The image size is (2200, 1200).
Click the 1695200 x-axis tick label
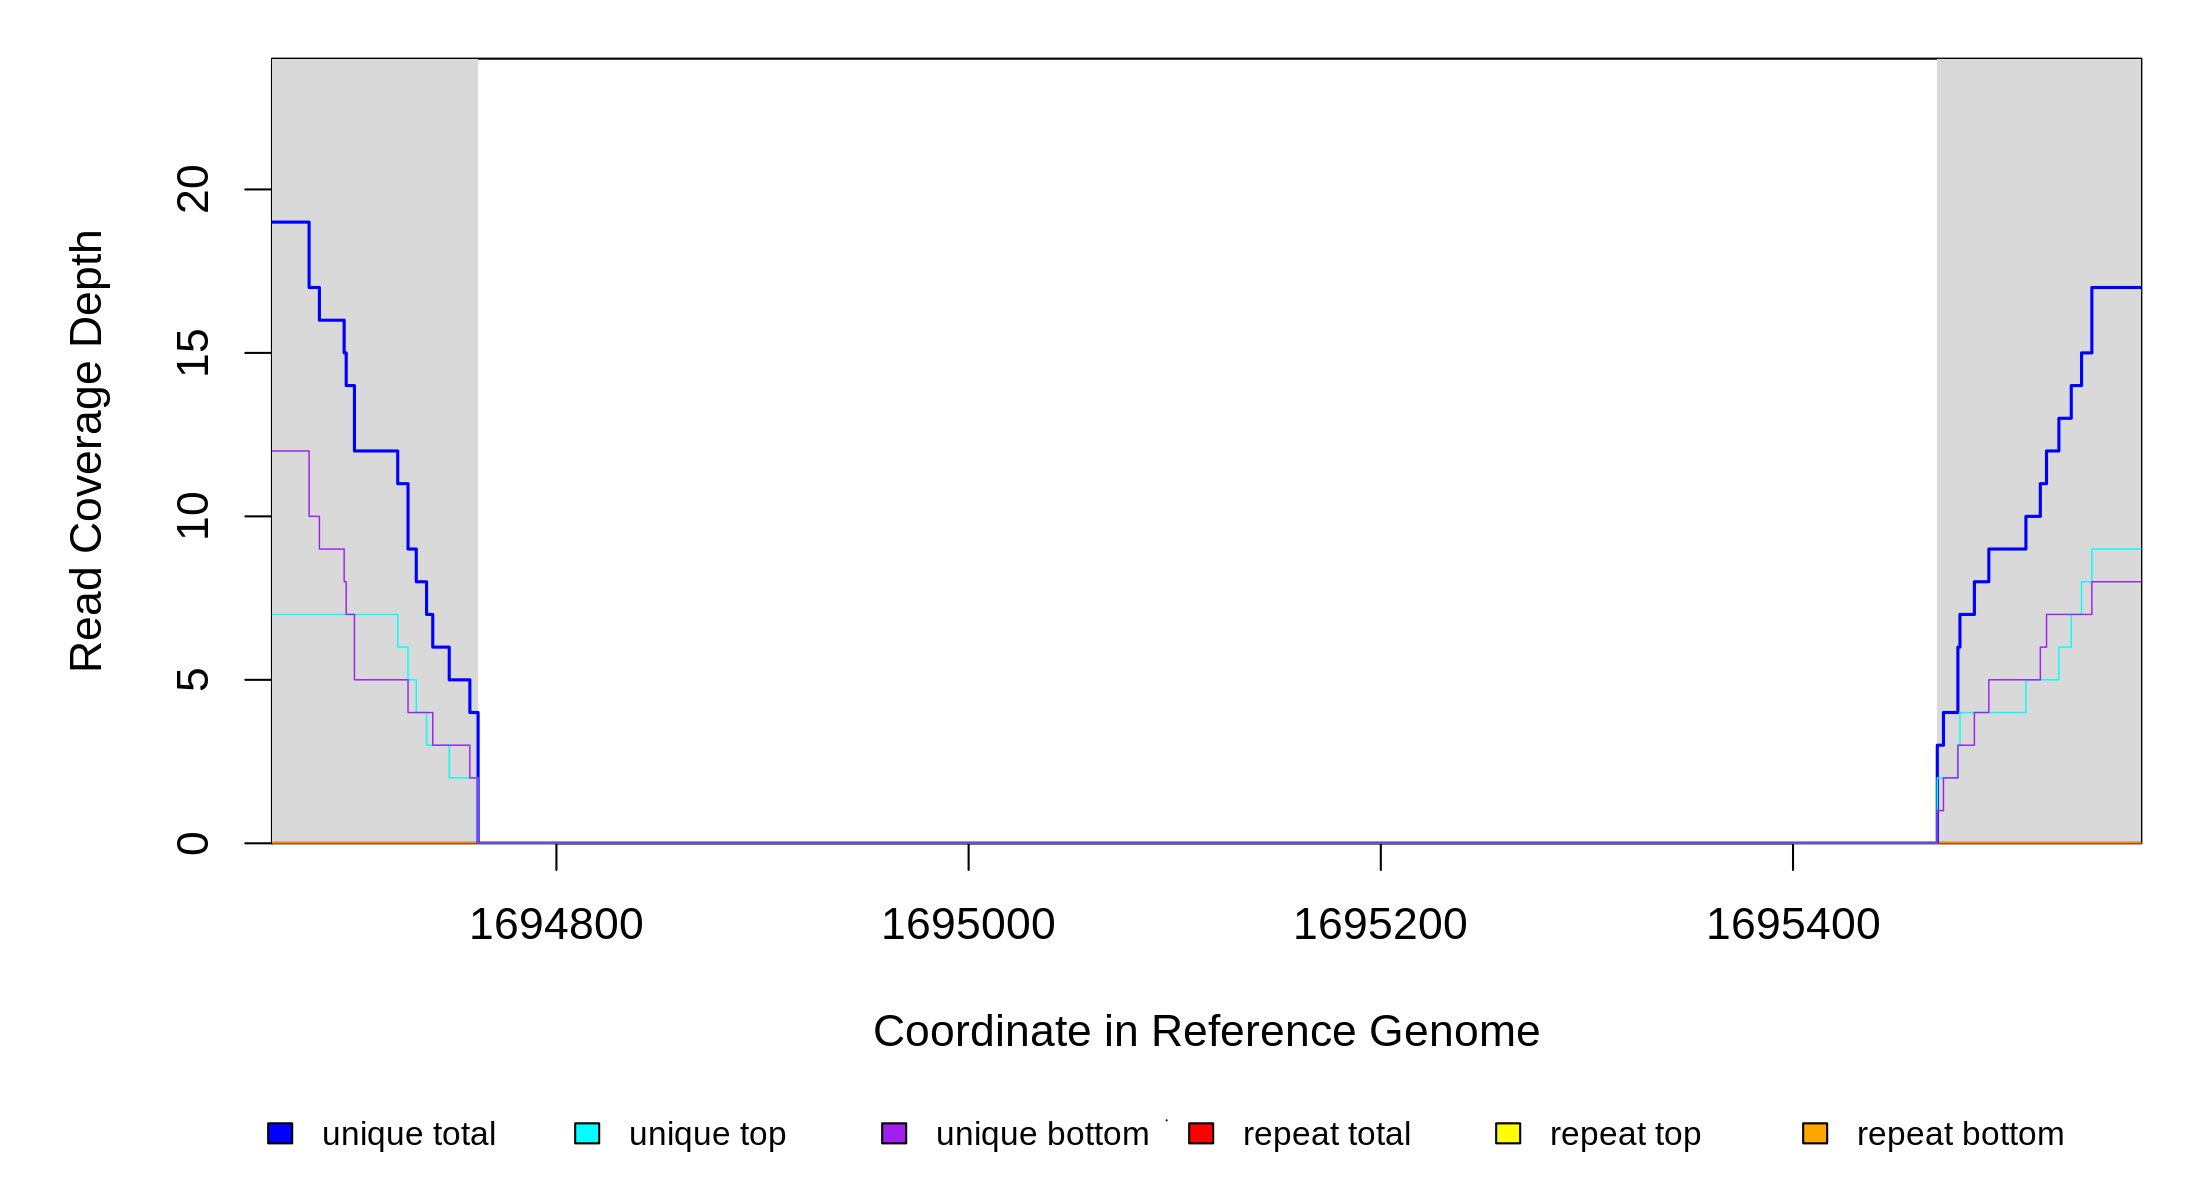(x=1380, y=924)
